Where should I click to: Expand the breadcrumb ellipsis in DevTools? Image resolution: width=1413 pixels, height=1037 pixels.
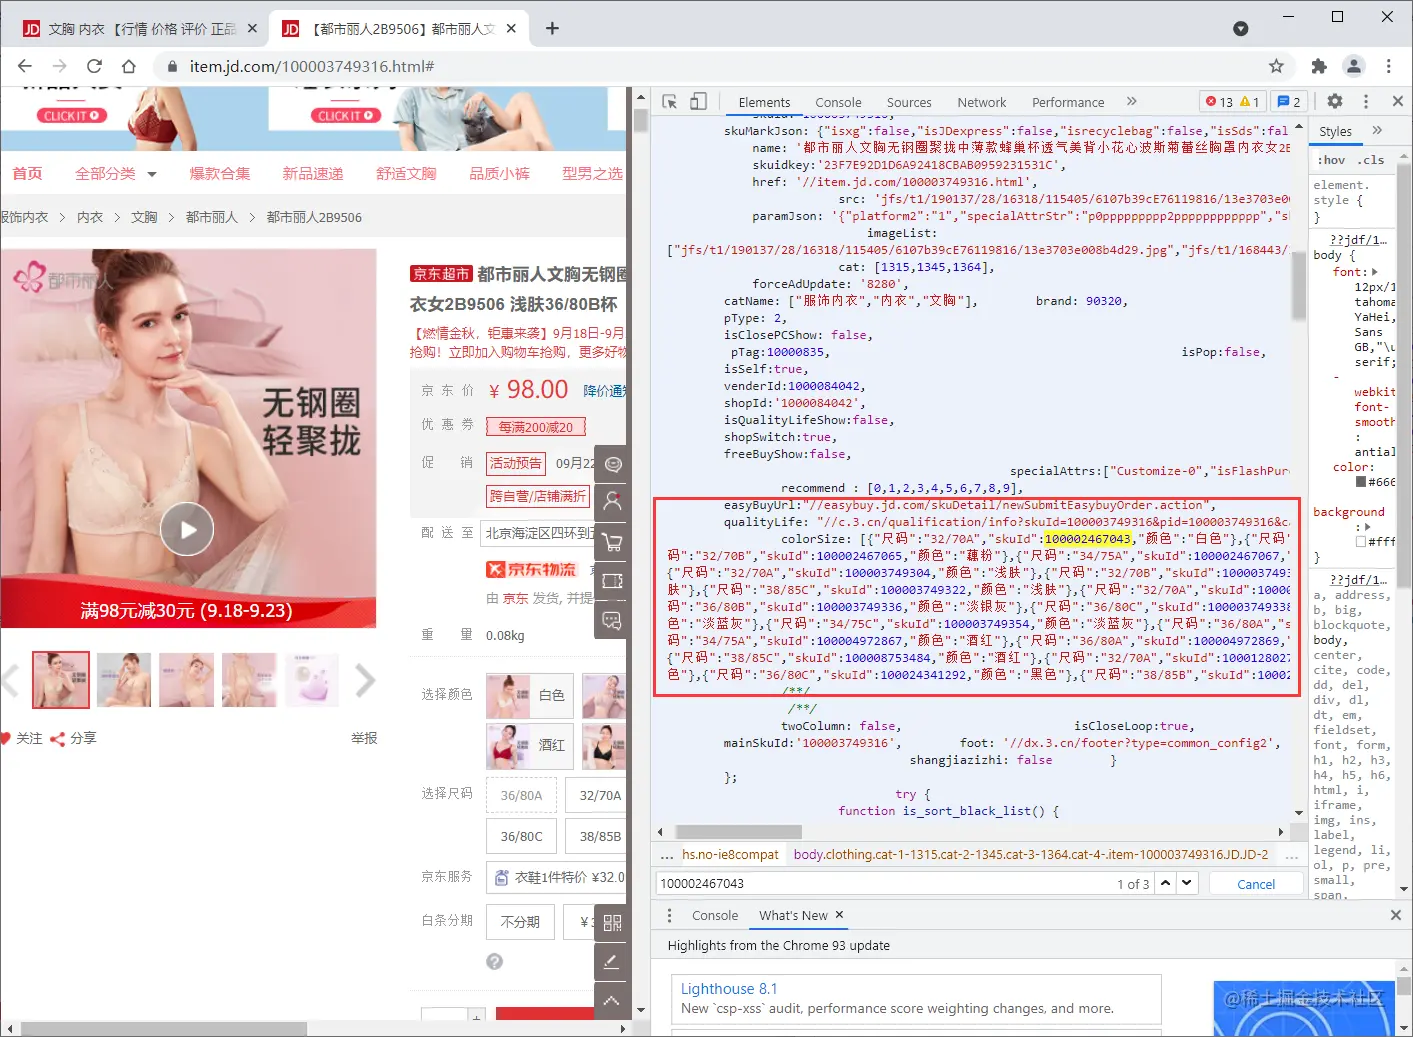point(667,855)
